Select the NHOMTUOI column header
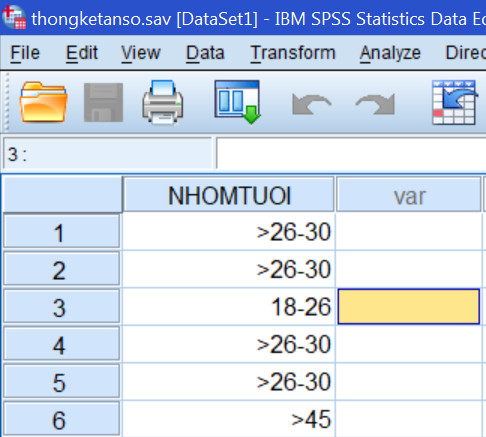Image resolution: width=486 pixels, height=437 pixels. point(229,195)
